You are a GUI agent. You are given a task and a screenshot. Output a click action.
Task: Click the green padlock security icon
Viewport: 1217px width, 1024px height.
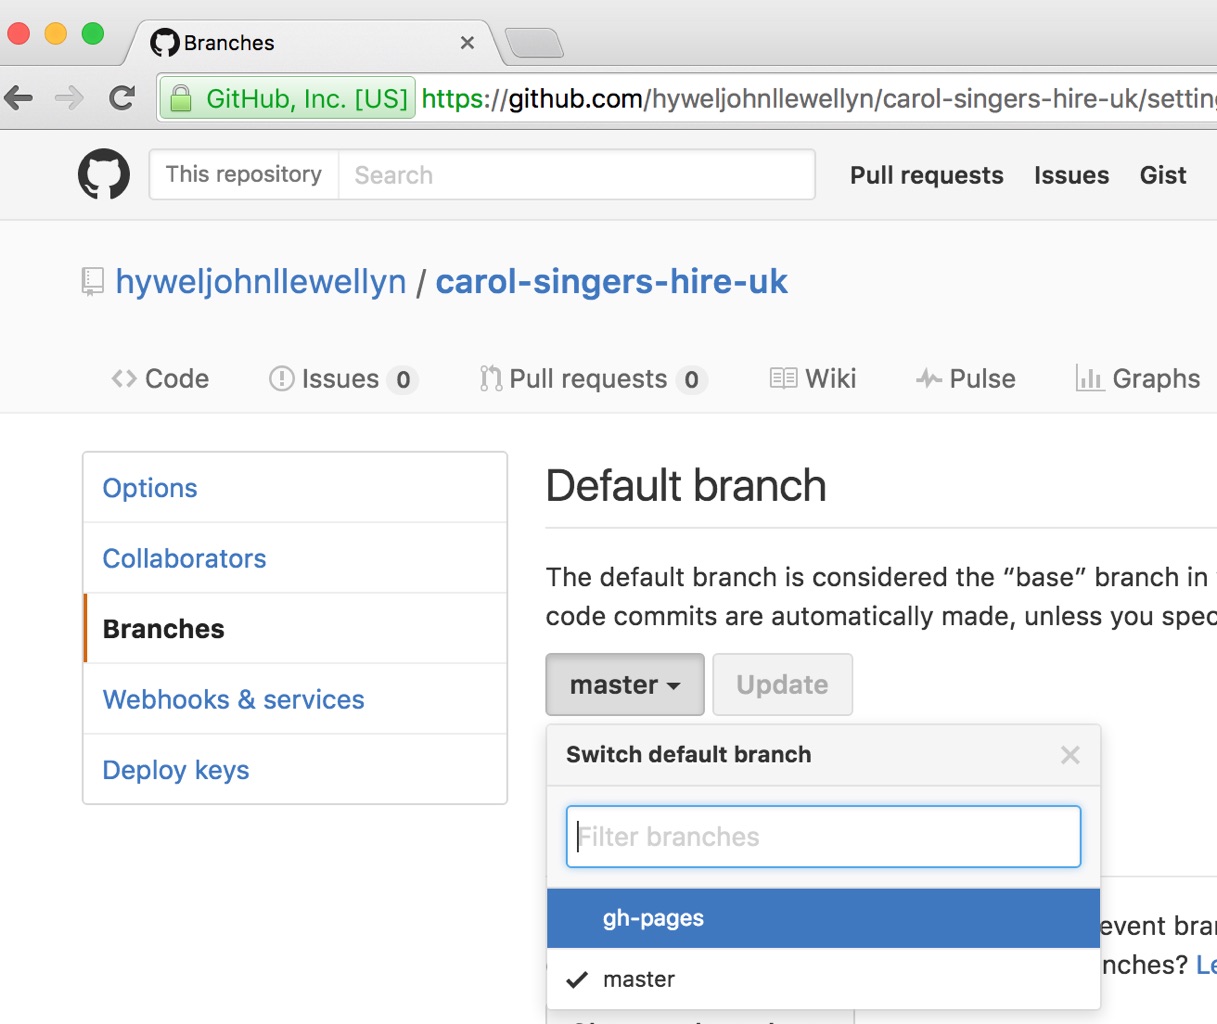[x=181, y=99]
